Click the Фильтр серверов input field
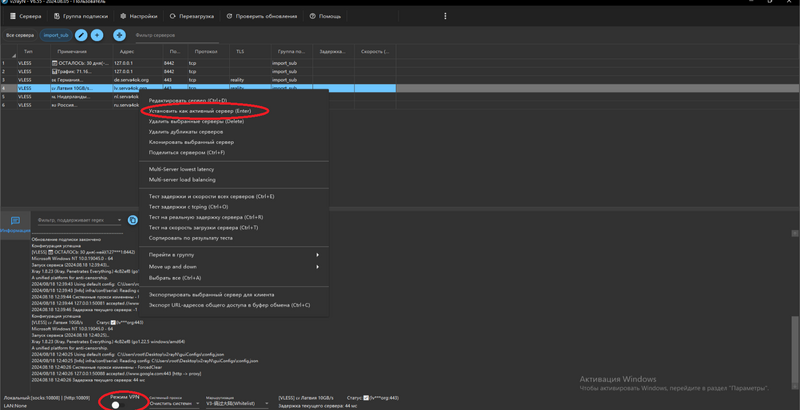 coord(180,35)
